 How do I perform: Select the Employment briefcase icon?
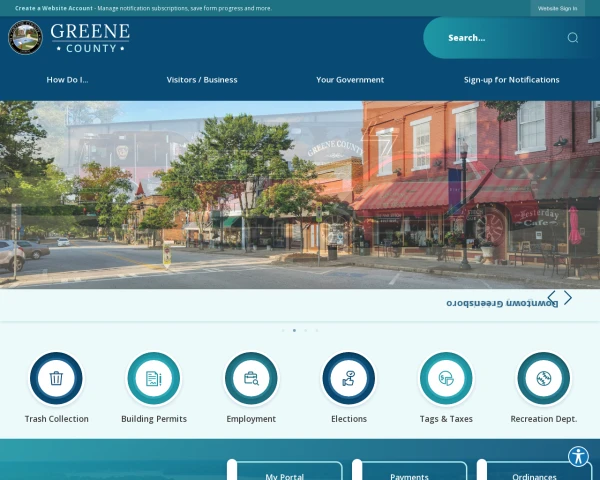click(x=251, y=378)
